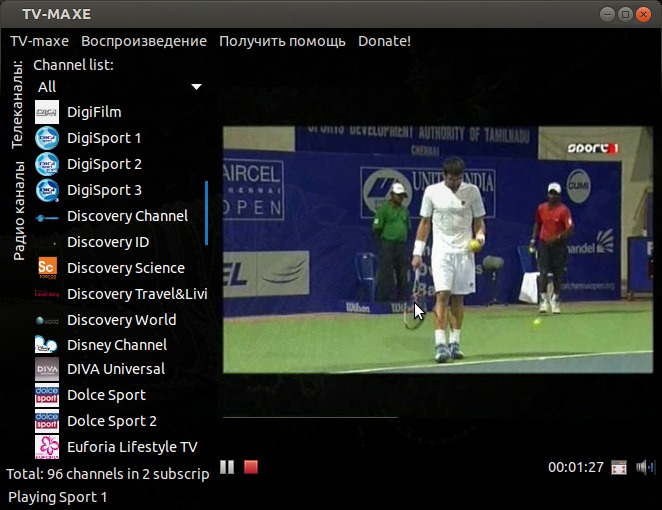
Task: Select Dolce Sport 2 channel name
Action: pyautogui.click(x=112, y=421)
